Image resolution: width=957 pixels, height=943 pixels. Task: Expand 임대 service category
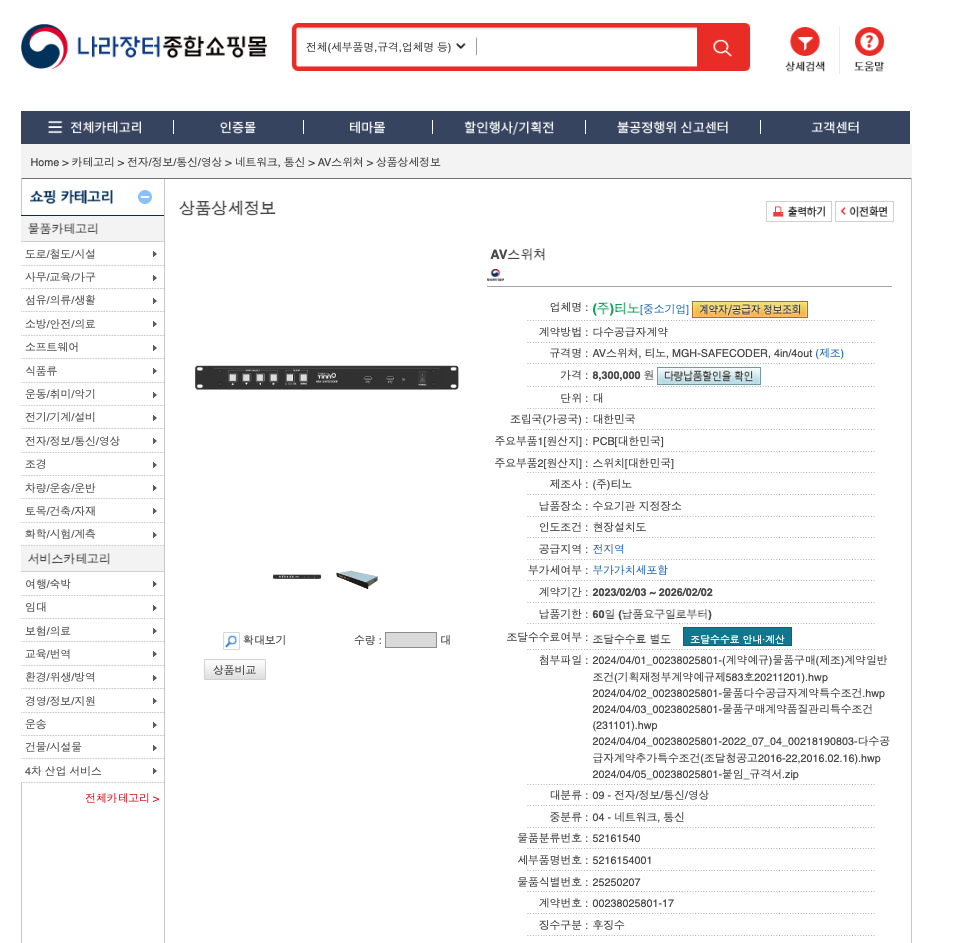pos(92,607)
